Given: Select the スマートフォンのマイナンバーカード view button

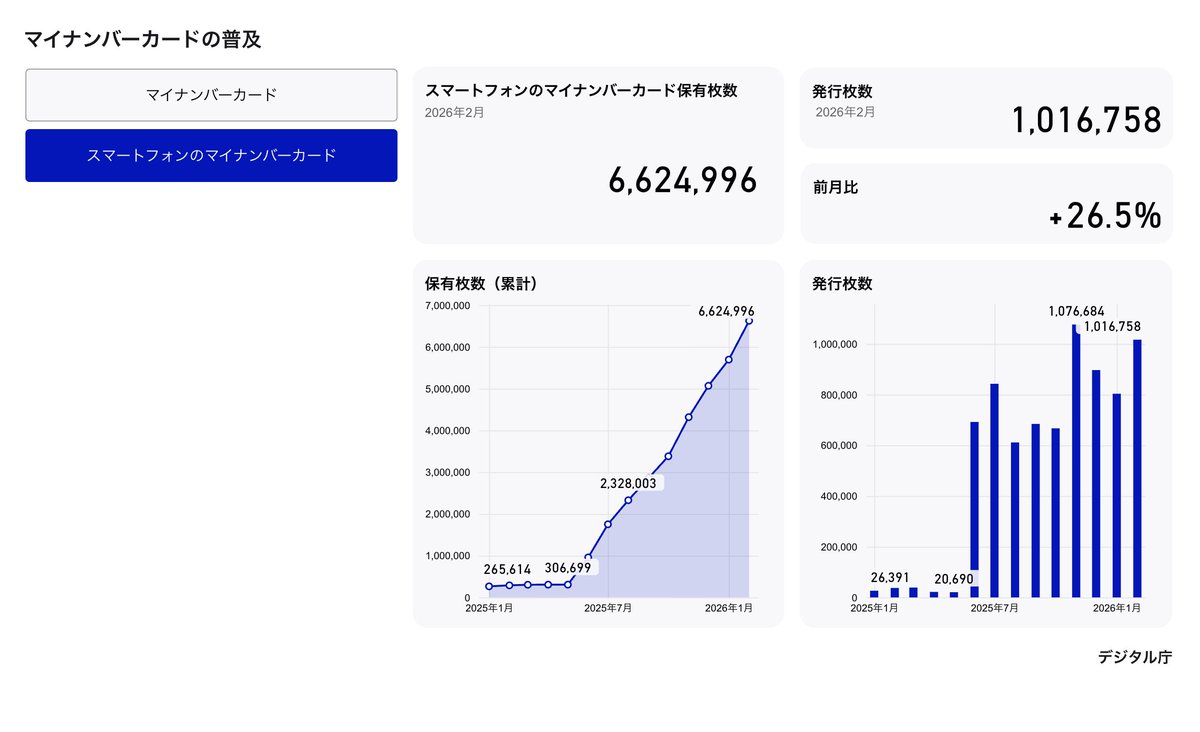Looking at the screenshot, I should point(211,155).
